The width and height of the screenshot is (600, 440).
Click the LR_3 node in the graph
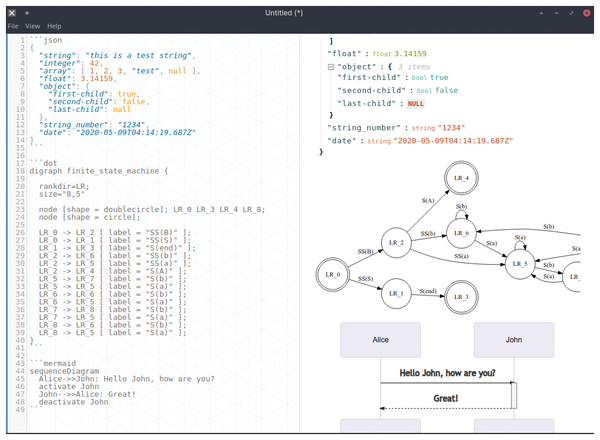pyautogui.click(x=461, y=297)
